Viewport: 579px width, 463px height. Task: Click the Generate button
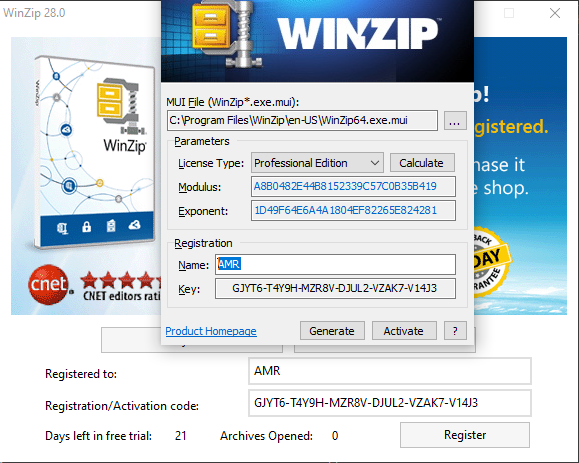point(332,331)
